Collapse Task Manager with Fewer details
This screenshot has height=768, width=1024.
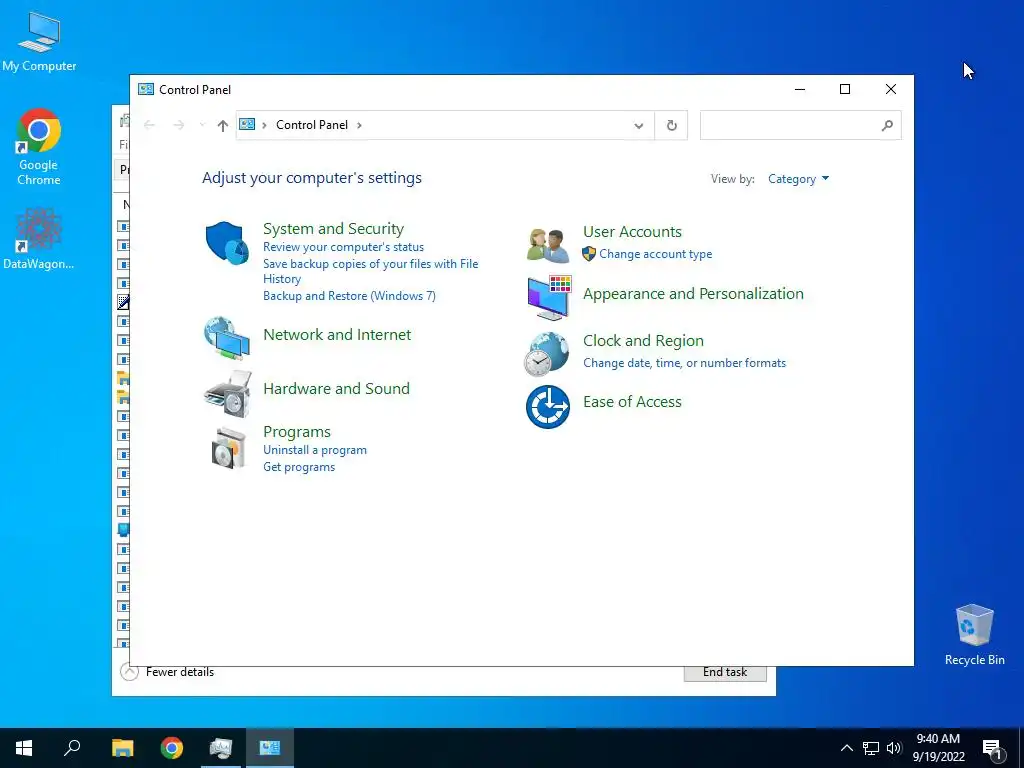coord(168,672)
